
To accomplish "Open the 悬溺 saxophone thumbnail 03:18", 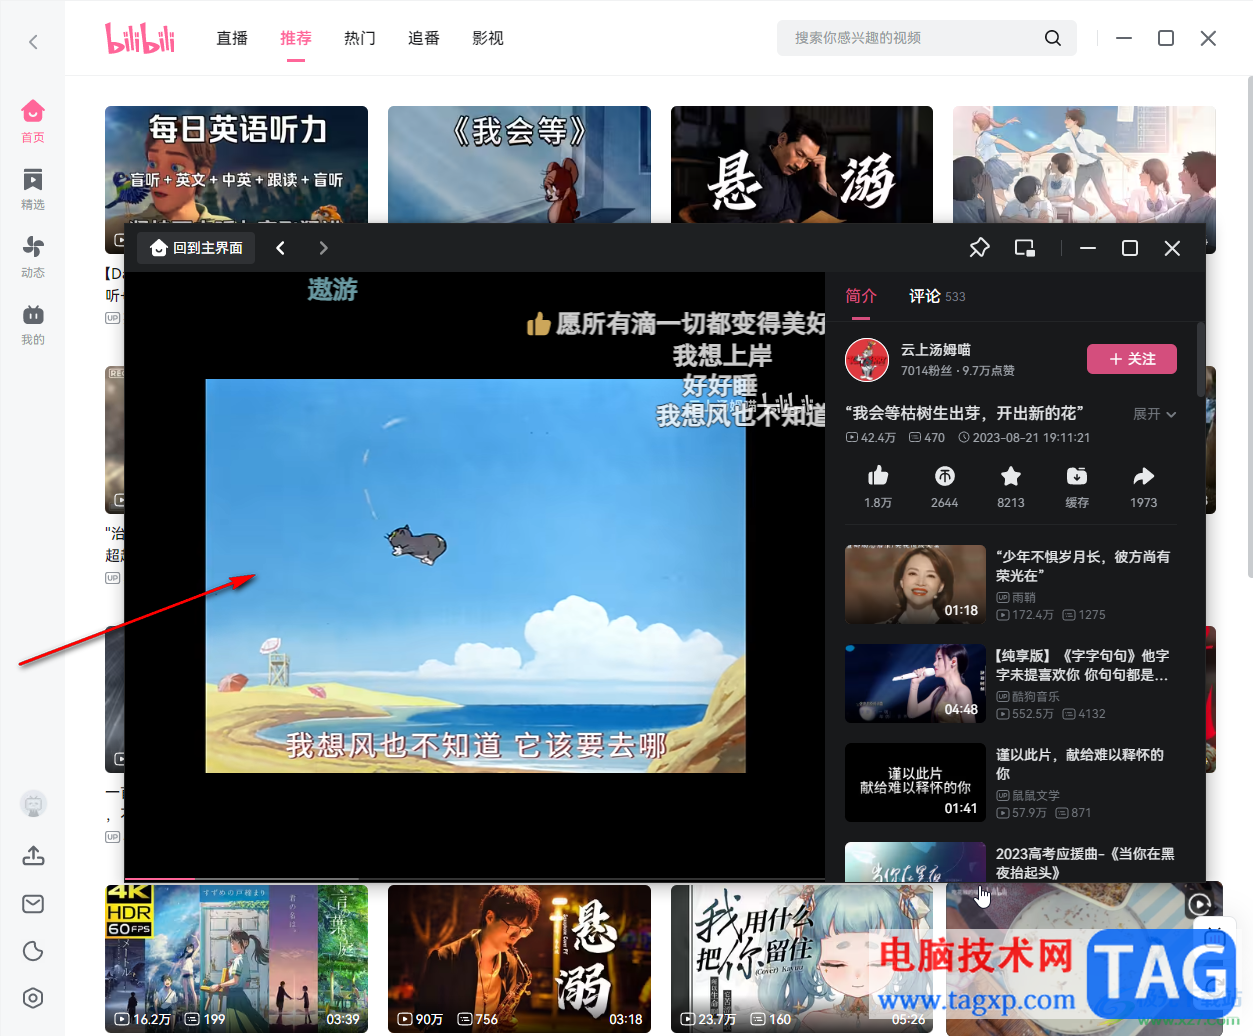I will (x=519, y=958).
